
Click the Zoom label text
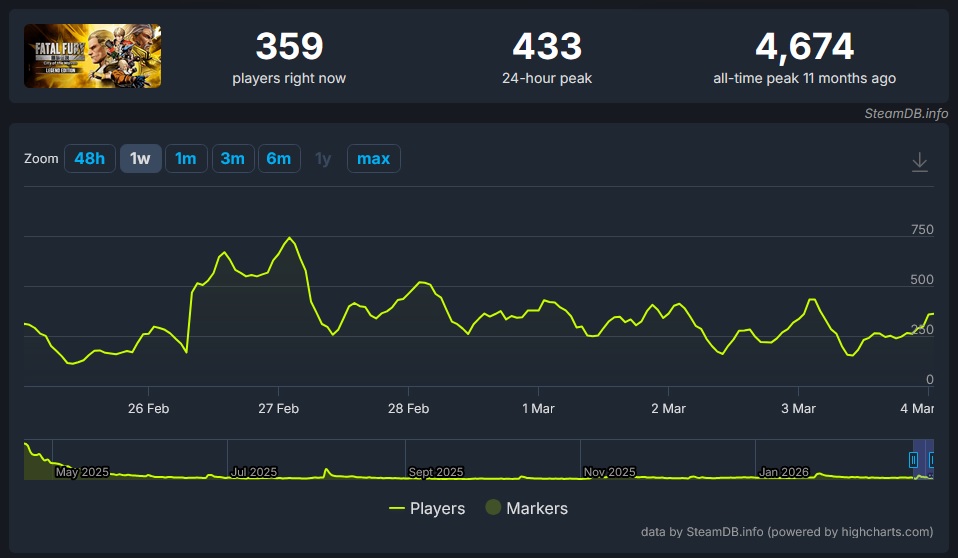pyautogui.click(x=41, y=159)
